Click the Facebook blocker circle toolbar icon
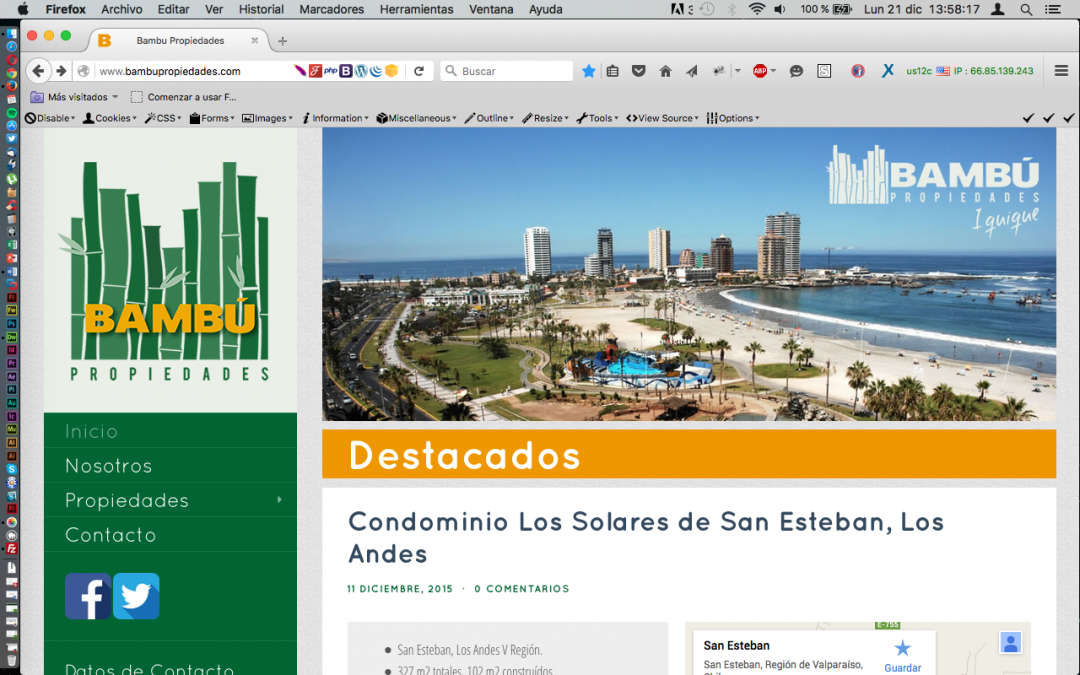 pyautogui.click(x=858, y=71)
